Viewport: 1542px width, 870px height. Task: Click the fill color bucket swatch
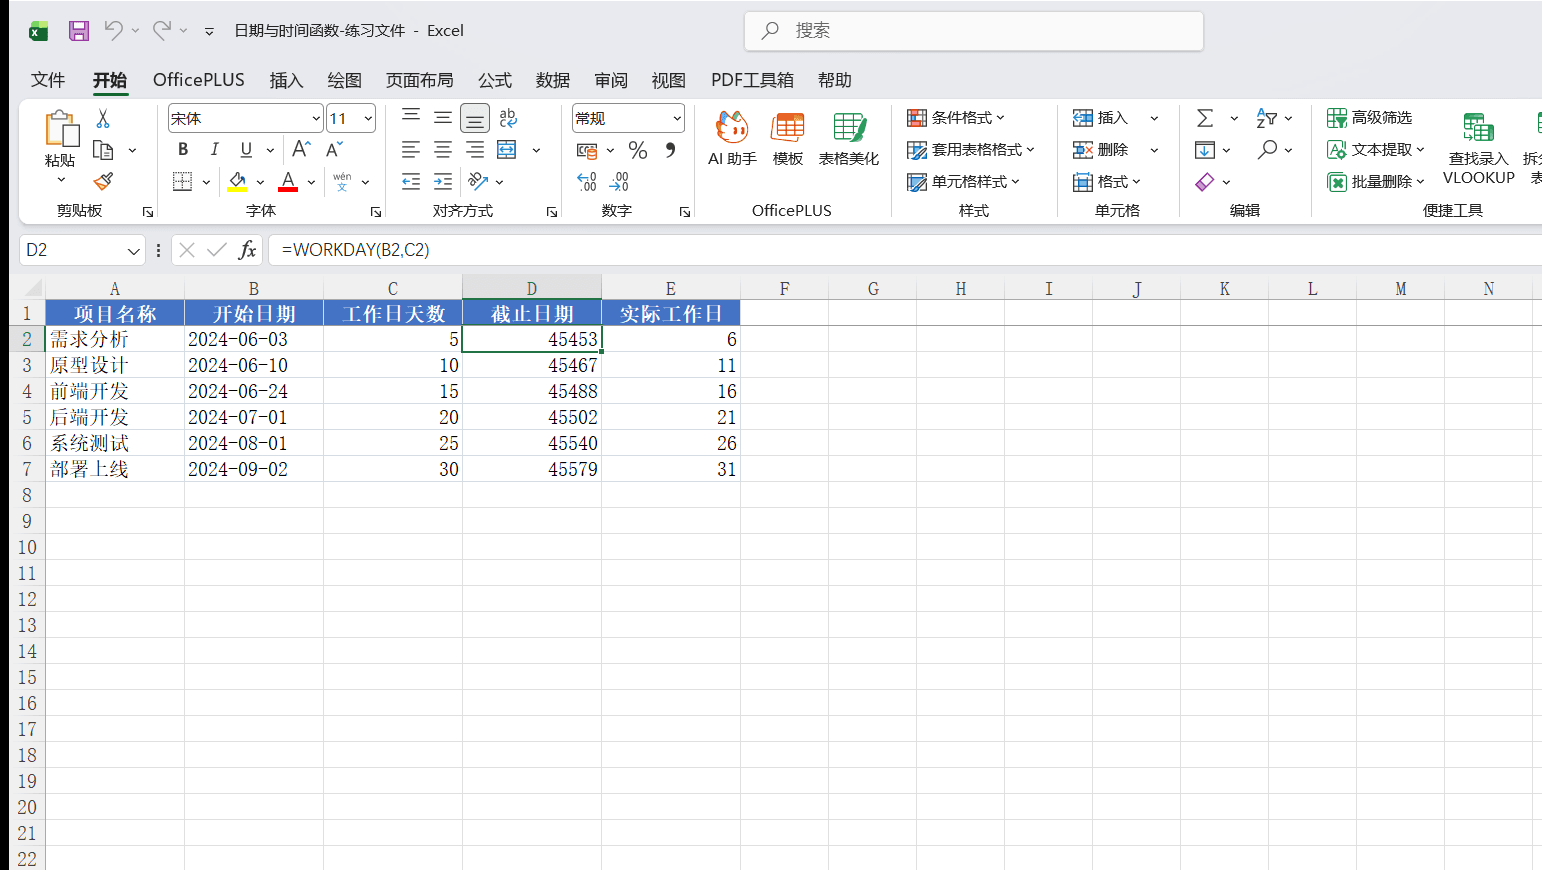tap(237, 182)
